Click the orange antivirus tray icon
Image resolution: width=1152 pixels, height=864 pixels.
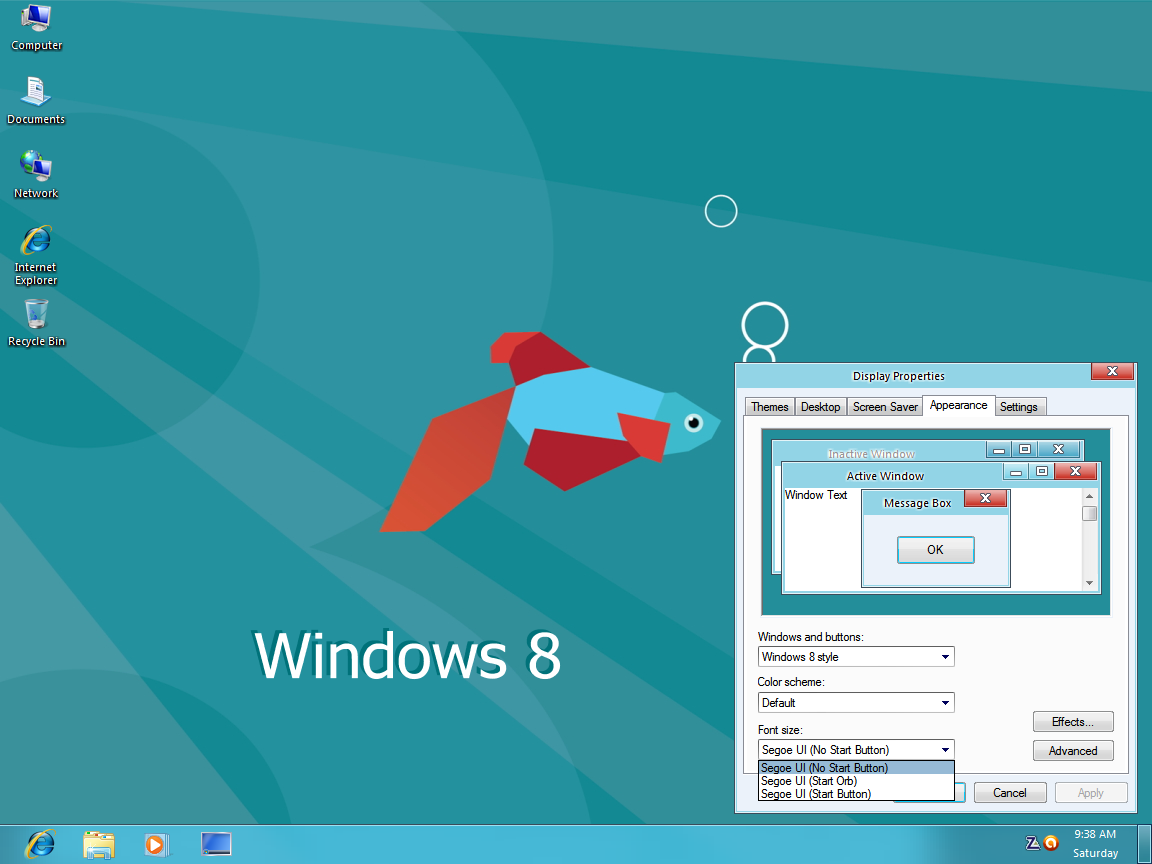(x=1049, y=844)
